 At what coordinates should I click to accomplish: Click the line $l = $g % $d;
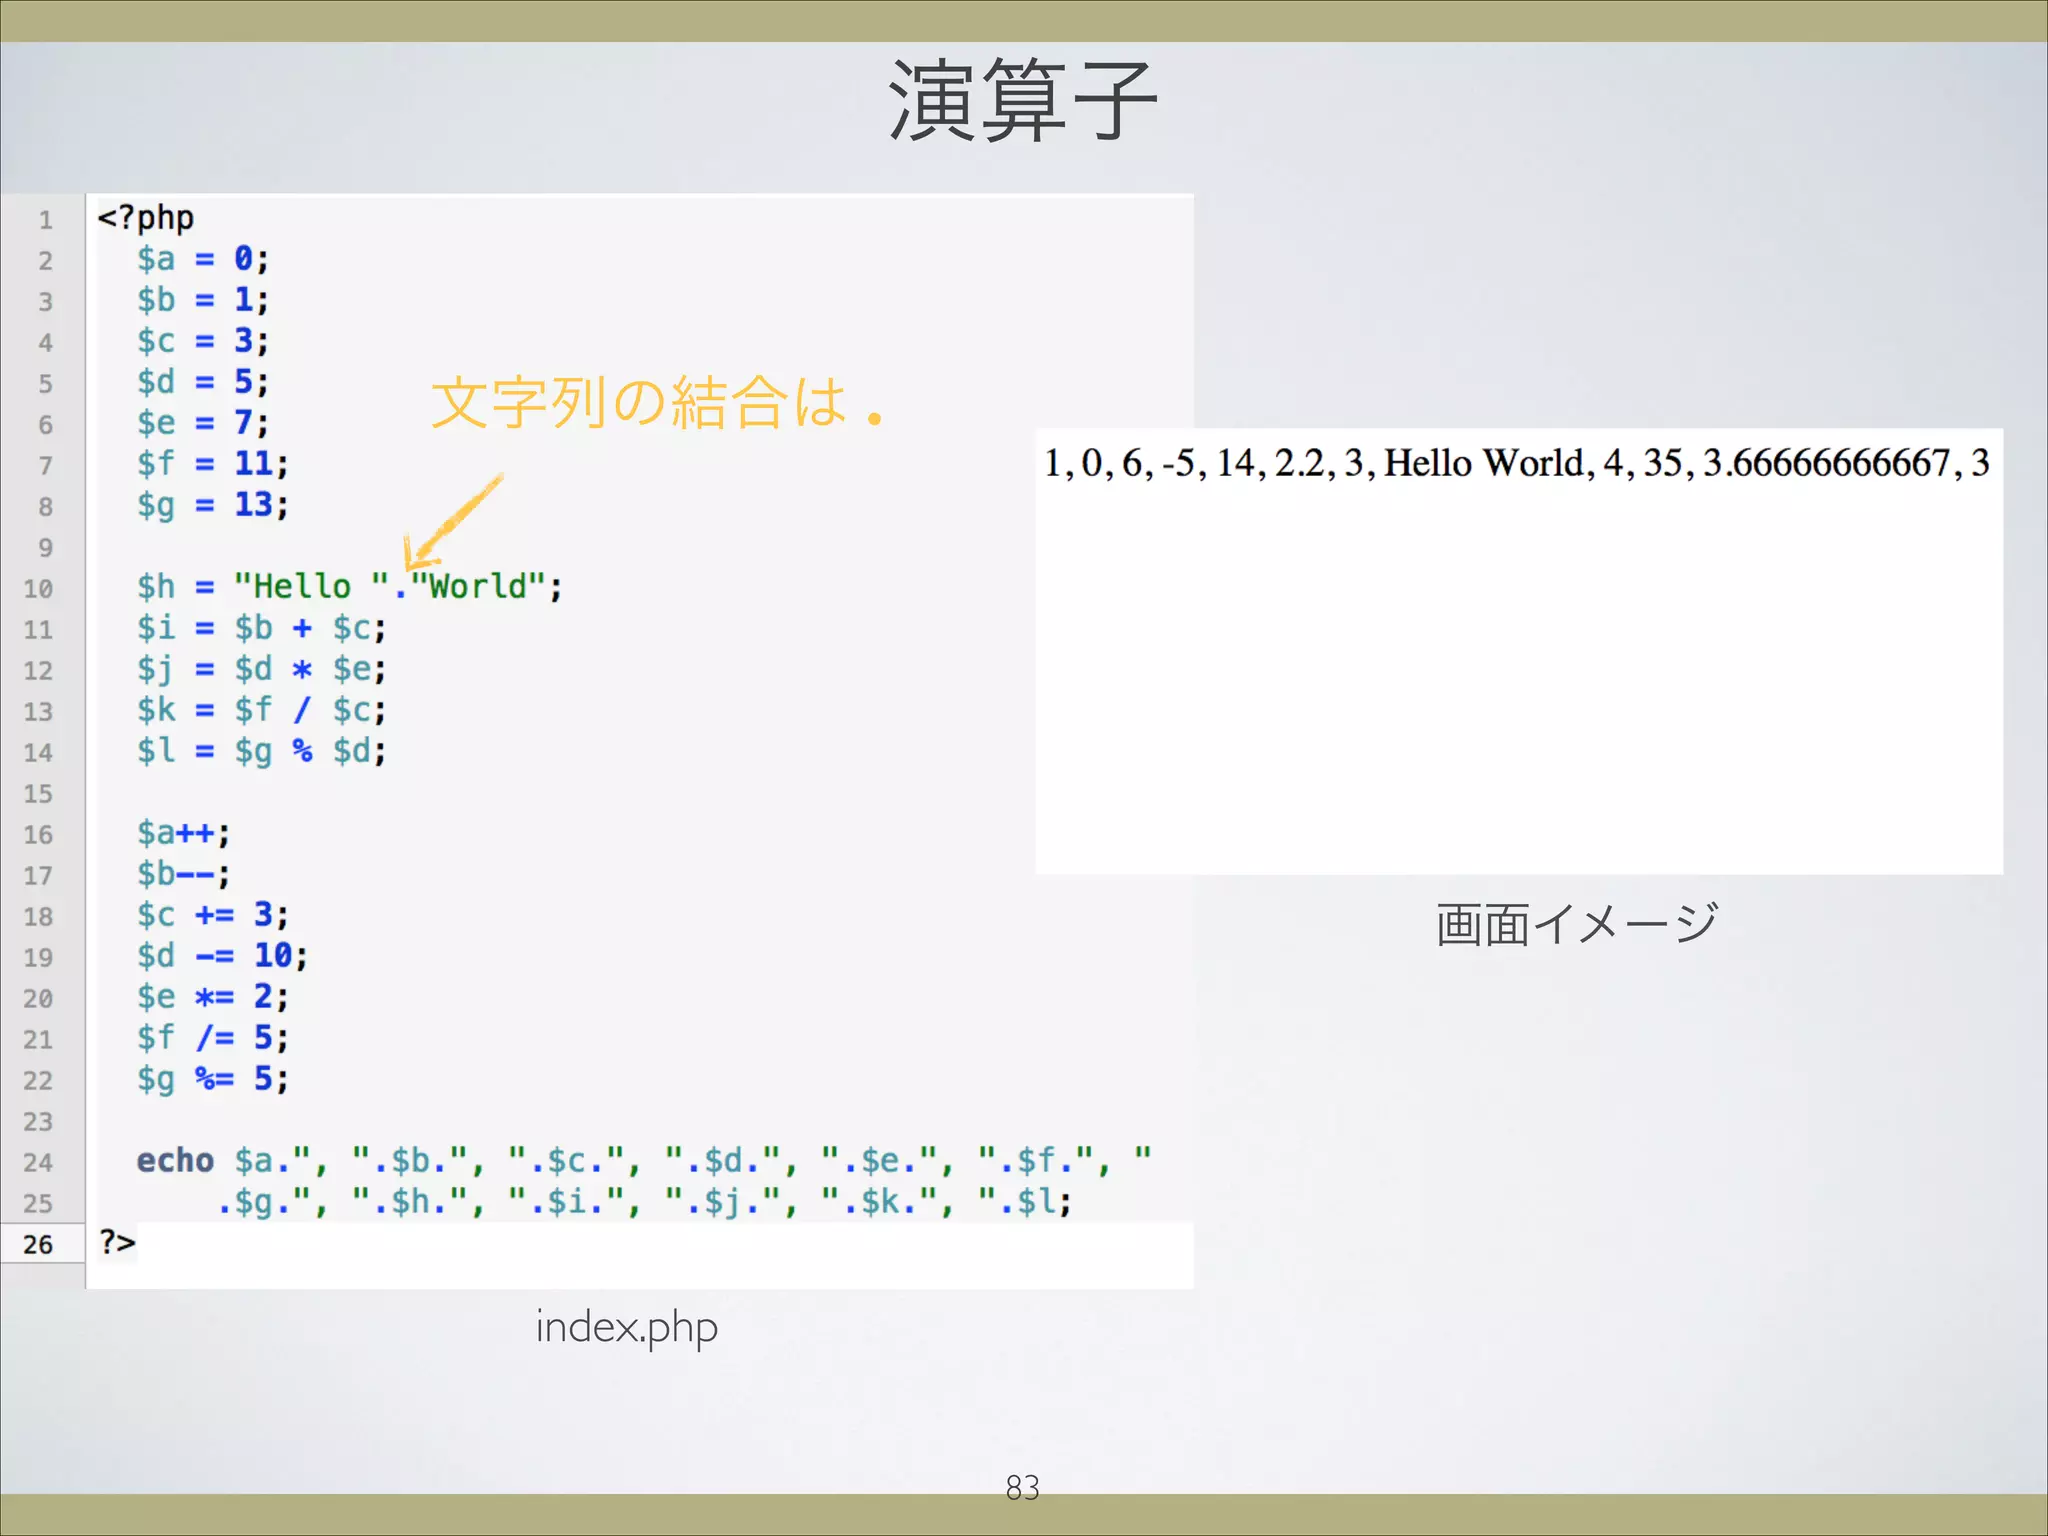[x=261, y=751]
